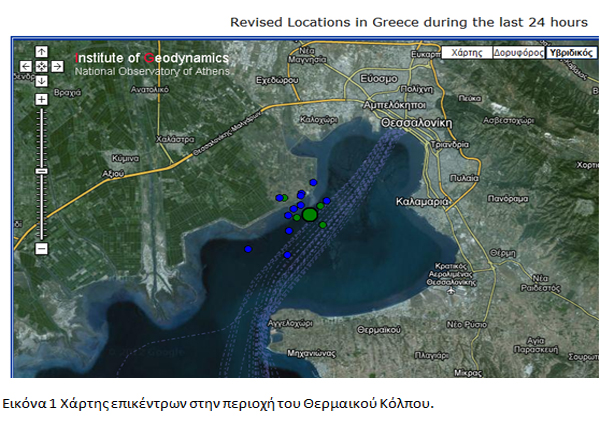Click the northernmost blue epicenter dot
The width and height of the screenshot is (600, 425).
(313, 182)
